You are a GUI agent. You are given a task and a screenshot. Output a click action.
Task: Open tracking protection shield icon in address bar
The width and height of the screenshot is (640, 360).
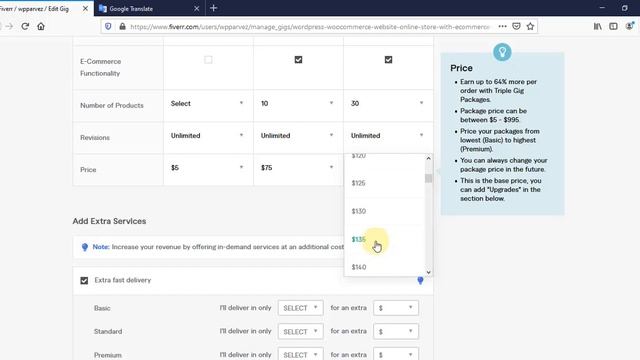pos(108,27)
